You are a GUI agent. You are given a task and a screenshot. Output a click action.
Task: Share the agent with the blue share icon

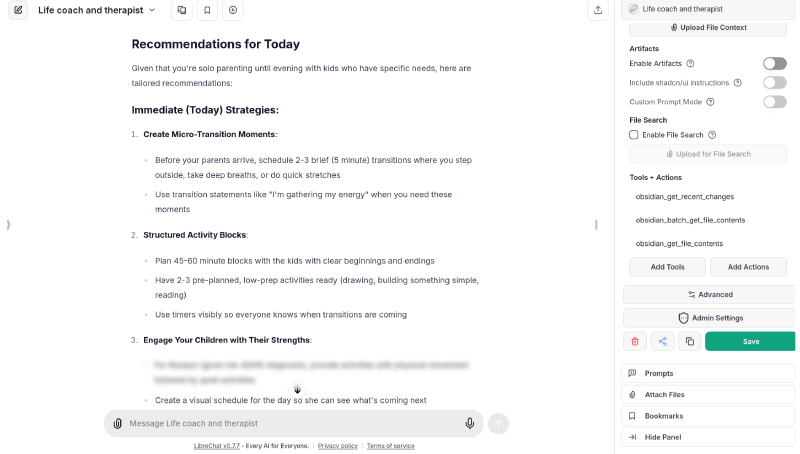coord(662,341)
